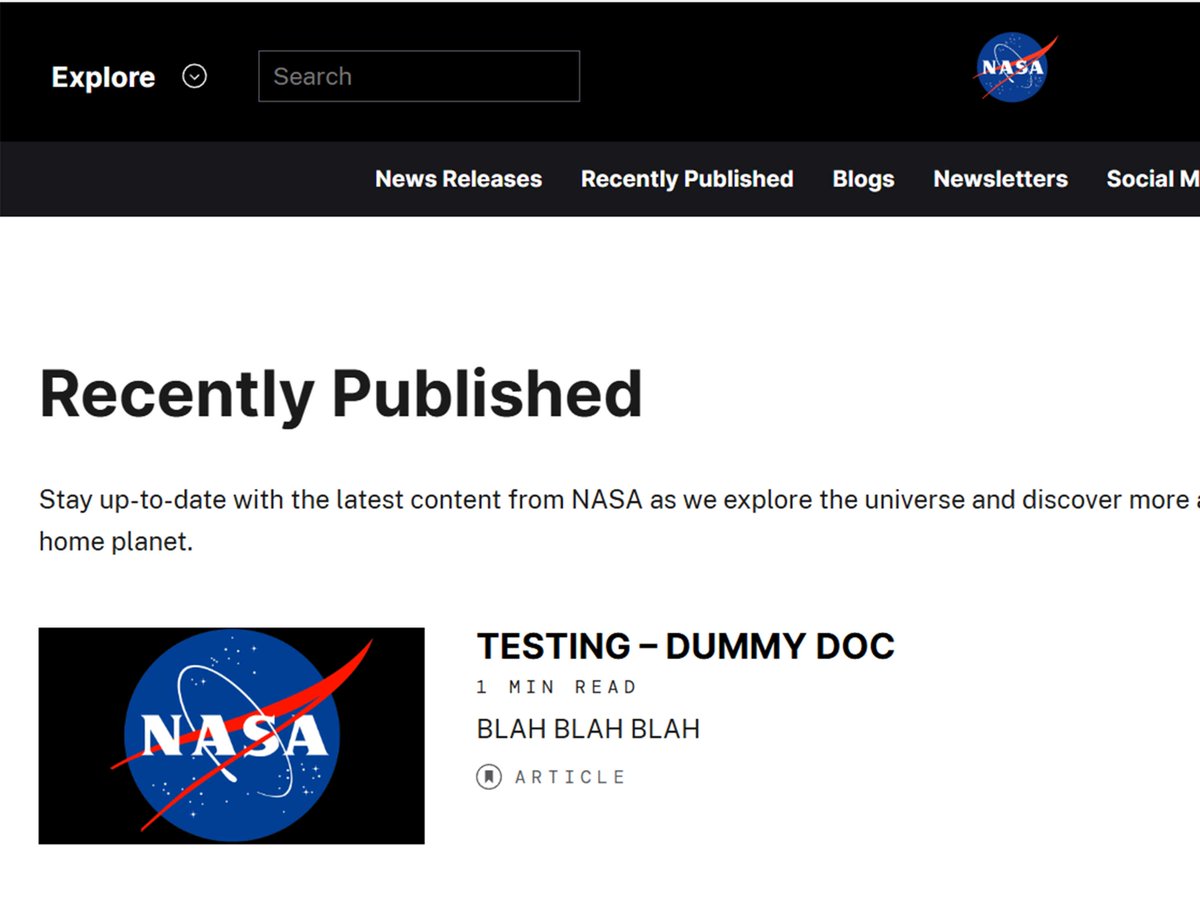Switch to the Recently Published tab
The width and height of the screenshot is (1200, 898).
pyautogui.click(x=687, y=179)
